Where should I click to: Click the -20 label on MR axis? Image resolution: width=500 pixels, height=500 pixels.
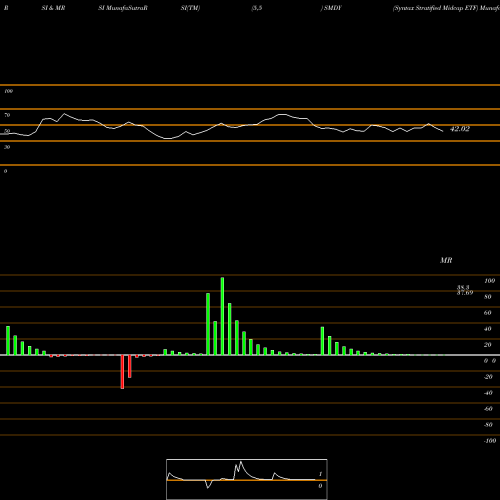pos(488,377)
